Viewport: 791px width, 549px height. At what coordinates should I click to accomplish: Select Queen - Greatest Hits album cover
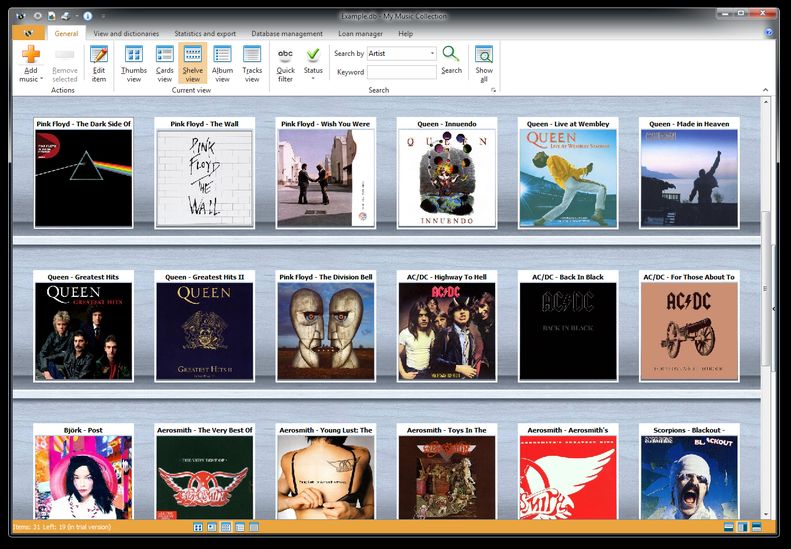click(x=83, y=326)
